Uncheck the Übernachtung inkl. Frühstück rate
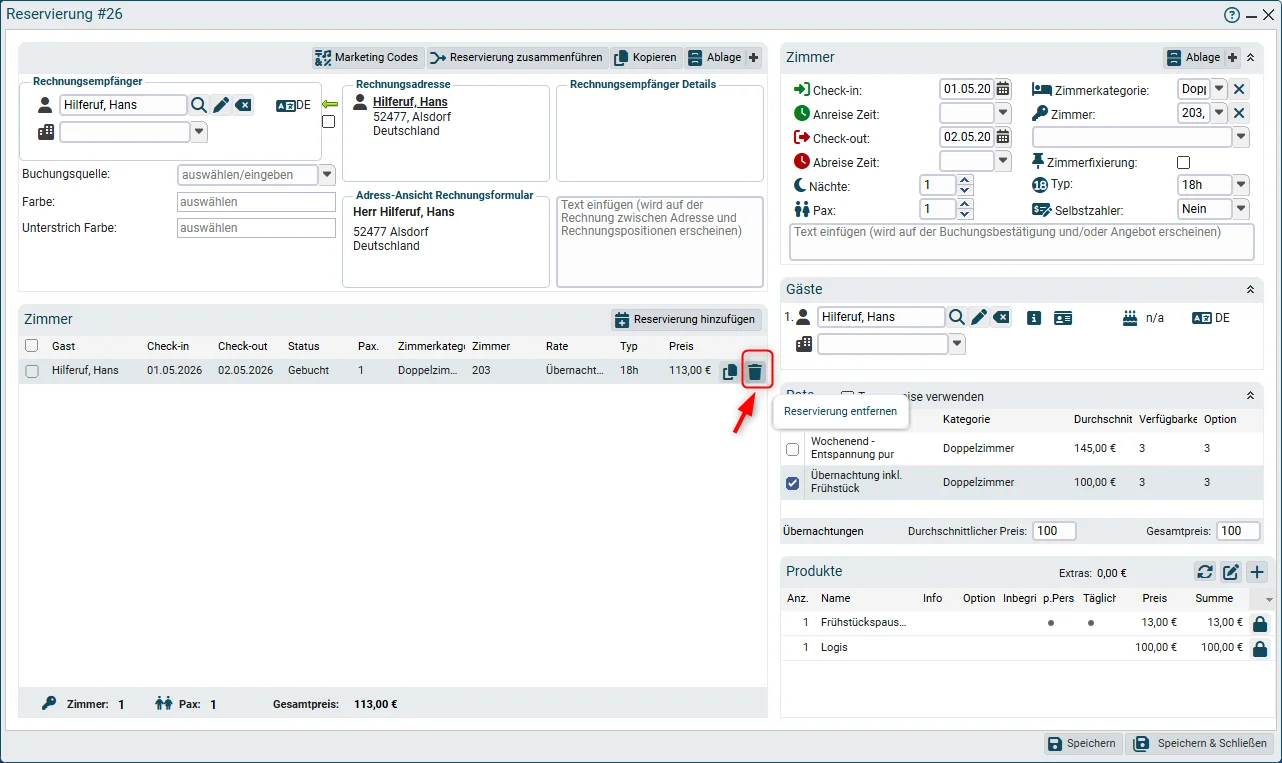The width and height of the screenshot is (1282, 763). [x=793, y=483]
